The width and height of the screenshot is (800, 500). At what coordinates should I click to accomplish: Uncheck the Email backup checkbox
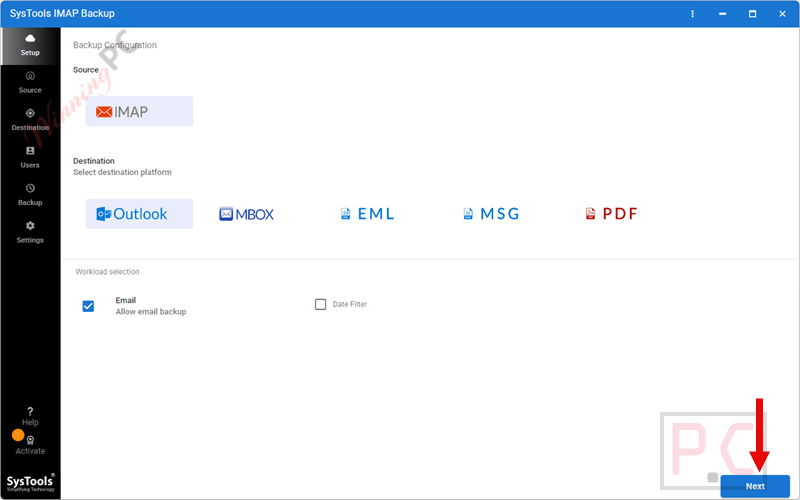[x=88, y=306]
